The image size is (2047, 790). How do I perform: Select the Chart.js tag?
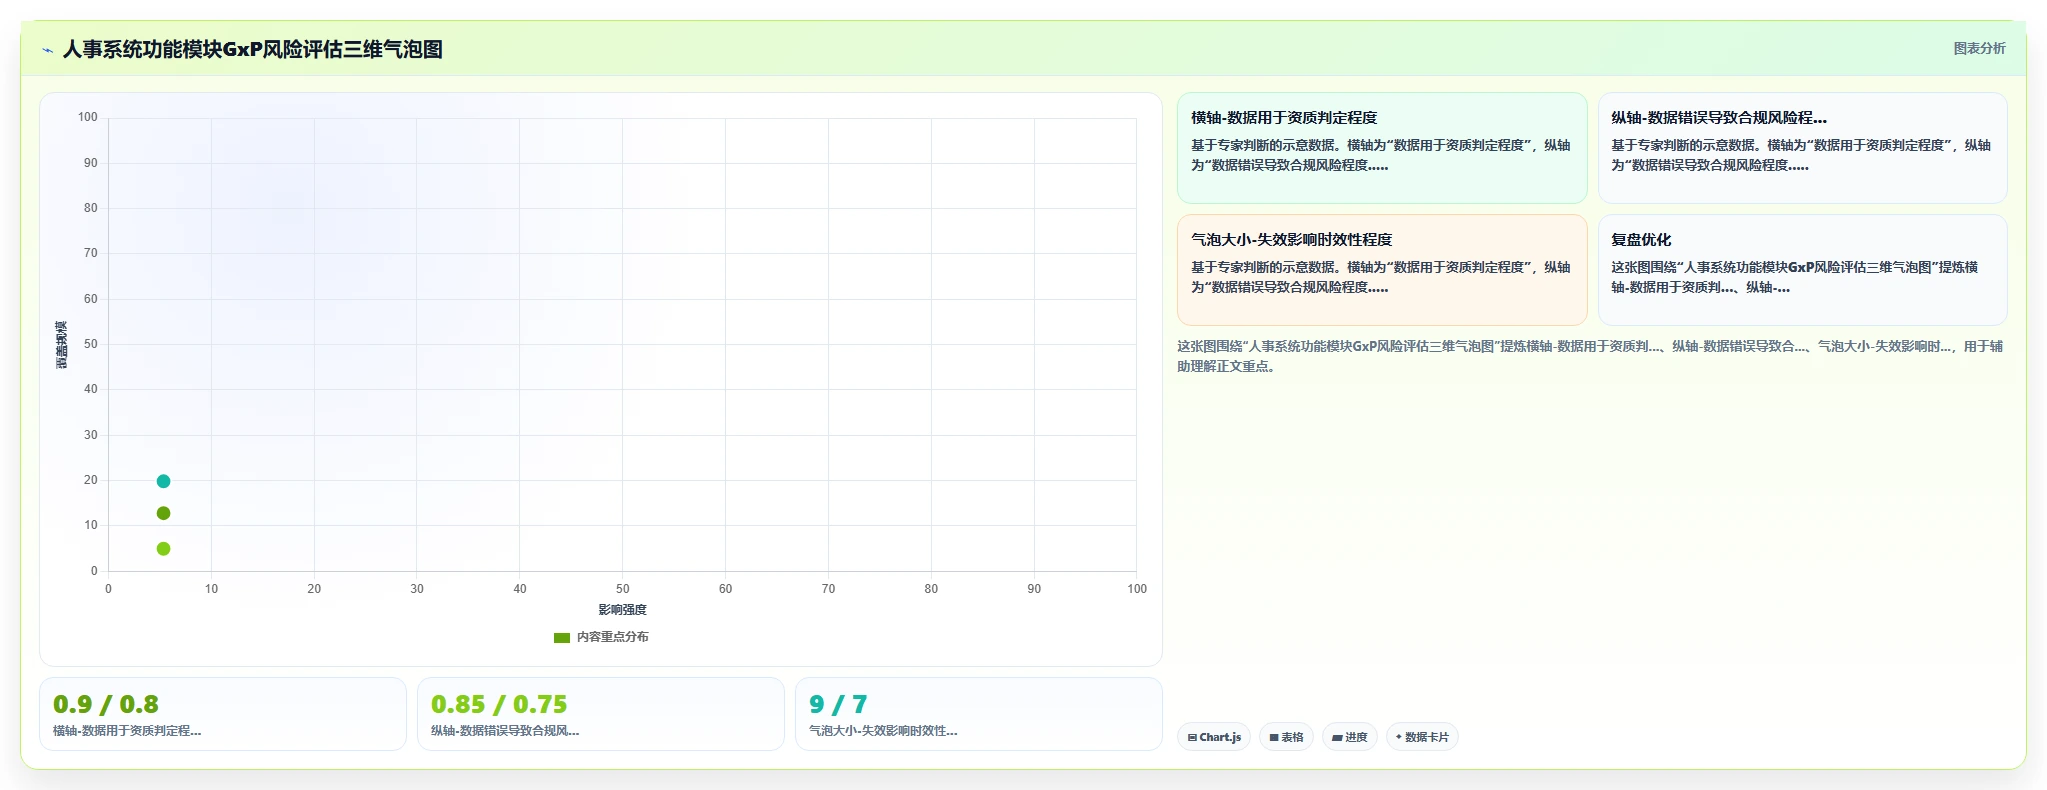coord(1214,737)
